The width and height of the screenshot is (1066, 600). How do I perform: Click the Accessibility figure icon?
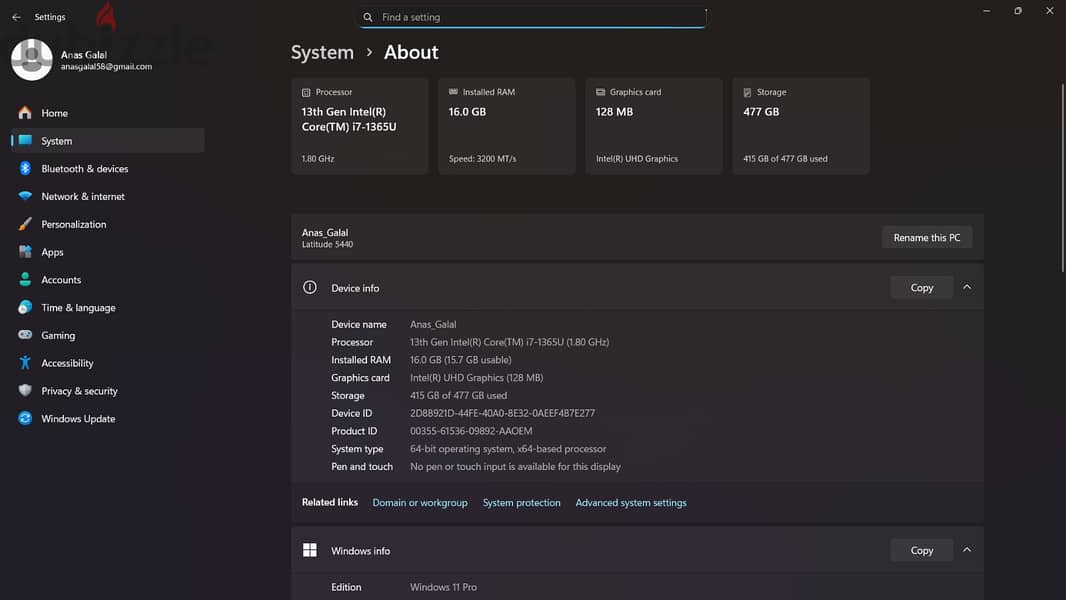pos(25,363)
